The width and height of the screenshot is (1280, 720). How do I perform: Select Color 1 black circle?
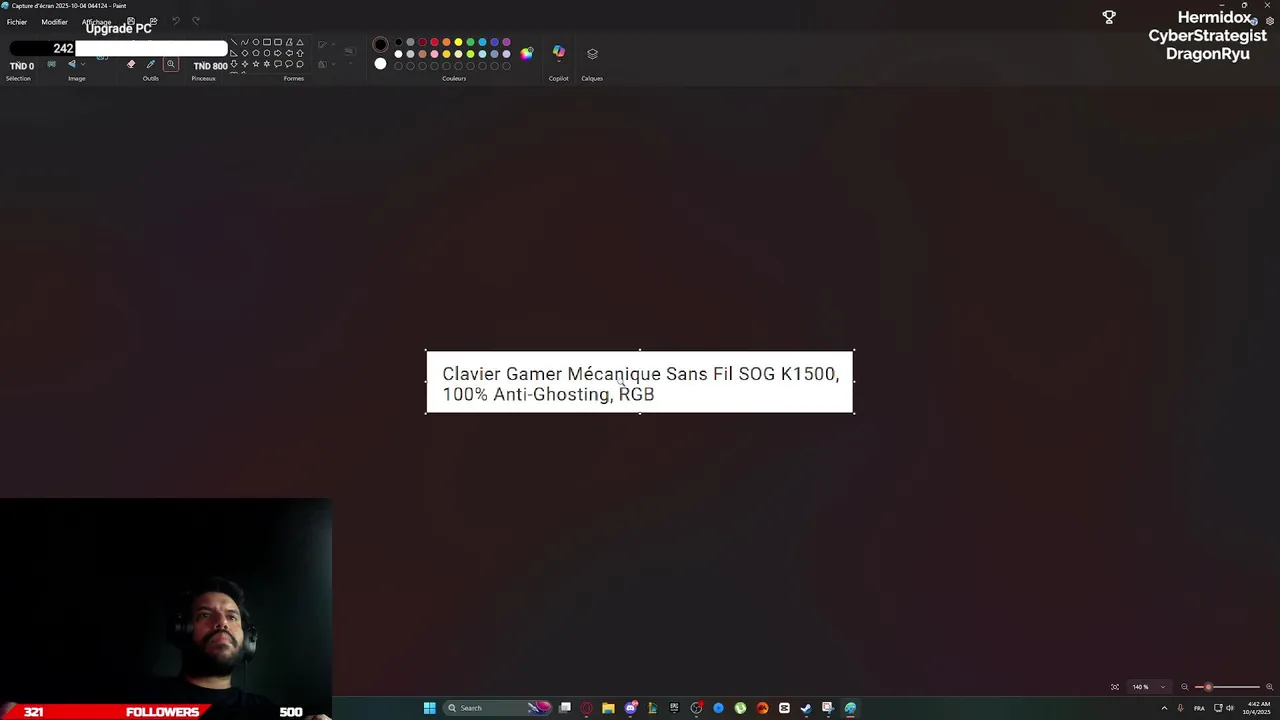pyautogui.click(x=380, y=44)
